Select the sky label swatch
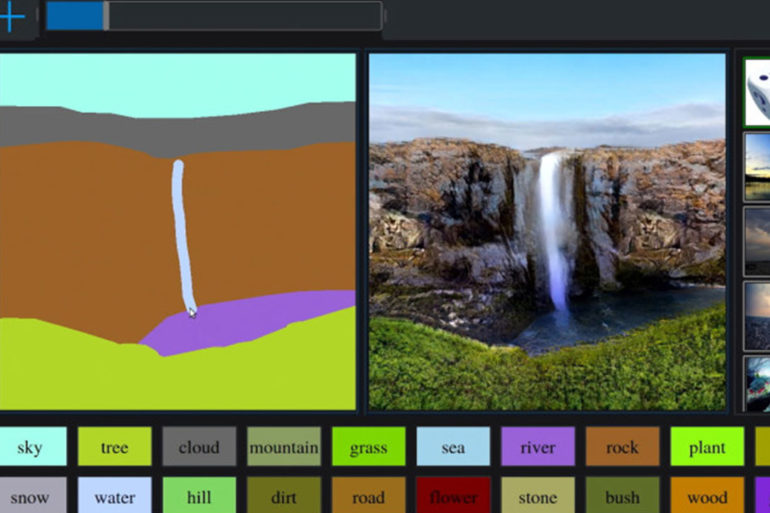Screen dimensions: 770x513 point(32,446)
